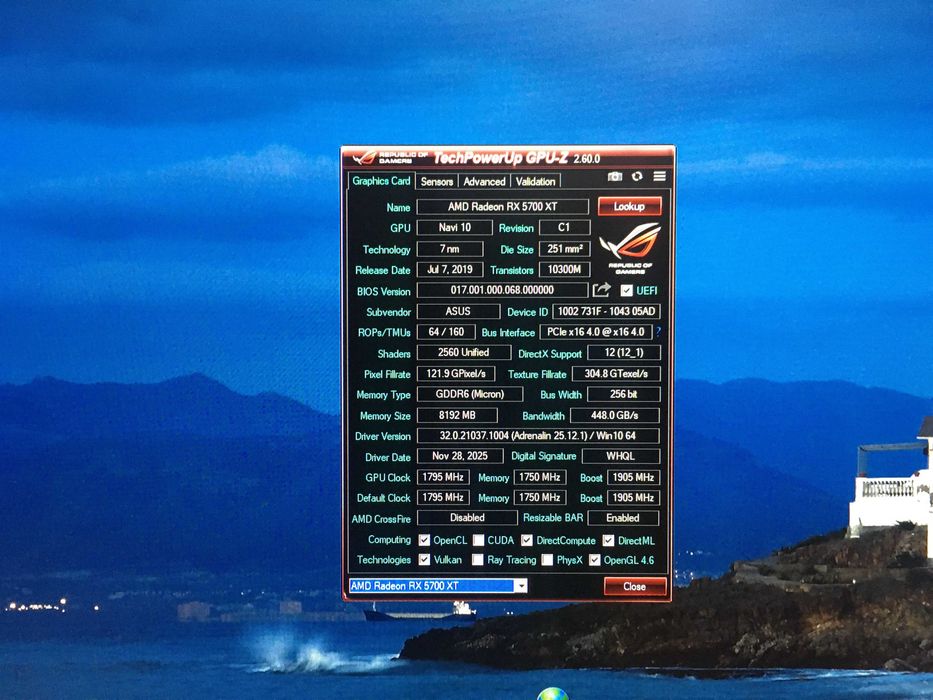Click the Bus Width value 256 bit
This screenshot has height=700, width=933.
pyautogui.click(x=624, y=394)
